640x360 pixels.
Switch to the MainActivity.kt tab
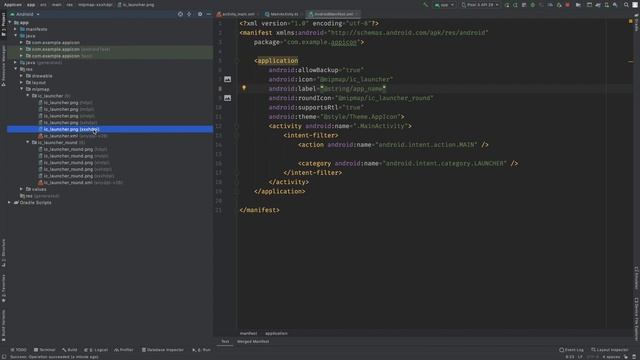[282, 14]
